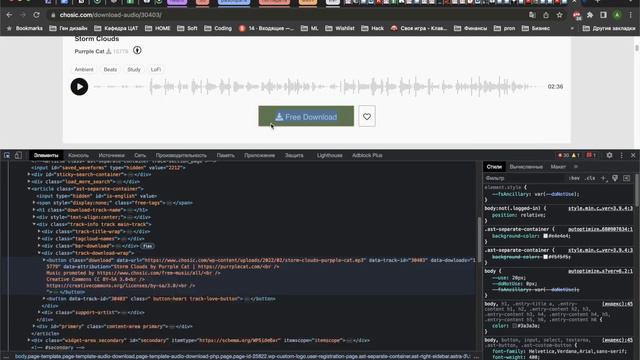640x360 pixels.
Task: Open the 14 - Входящие bookmark
Action: point(267,28)
